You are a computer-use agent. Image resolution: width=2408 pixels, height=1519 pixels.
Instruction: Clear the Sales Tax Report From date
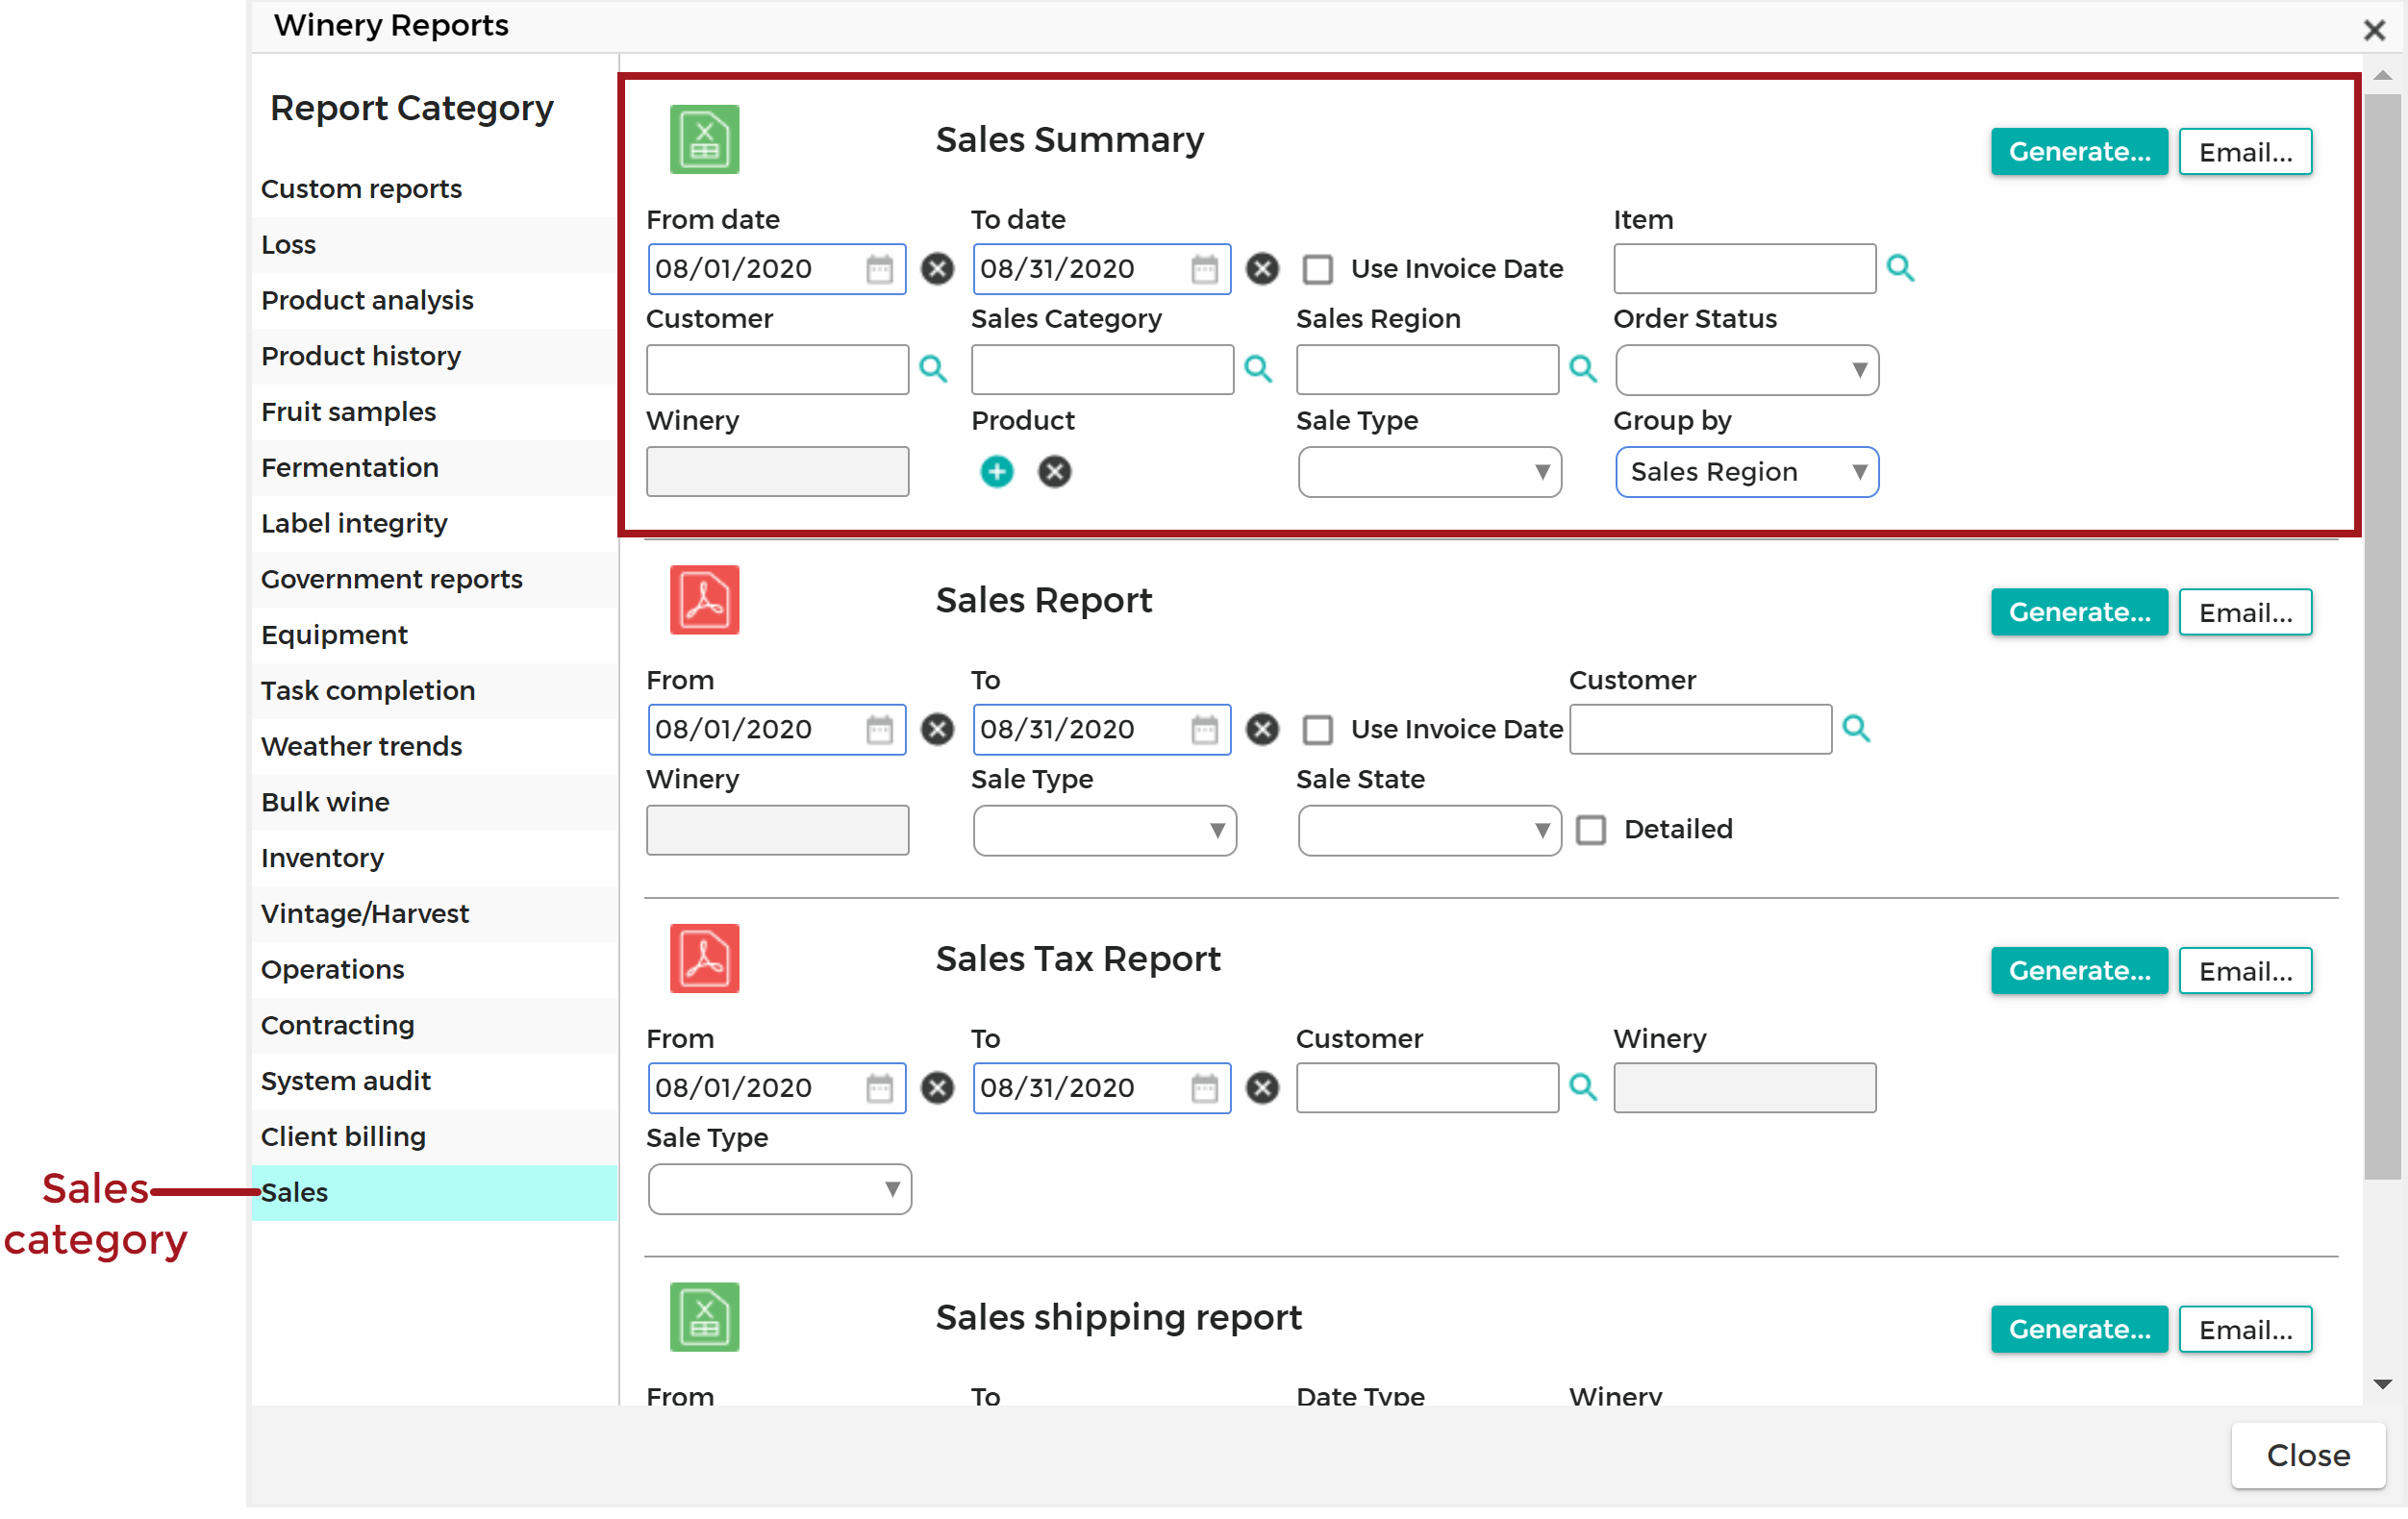tap(937, 1088)
